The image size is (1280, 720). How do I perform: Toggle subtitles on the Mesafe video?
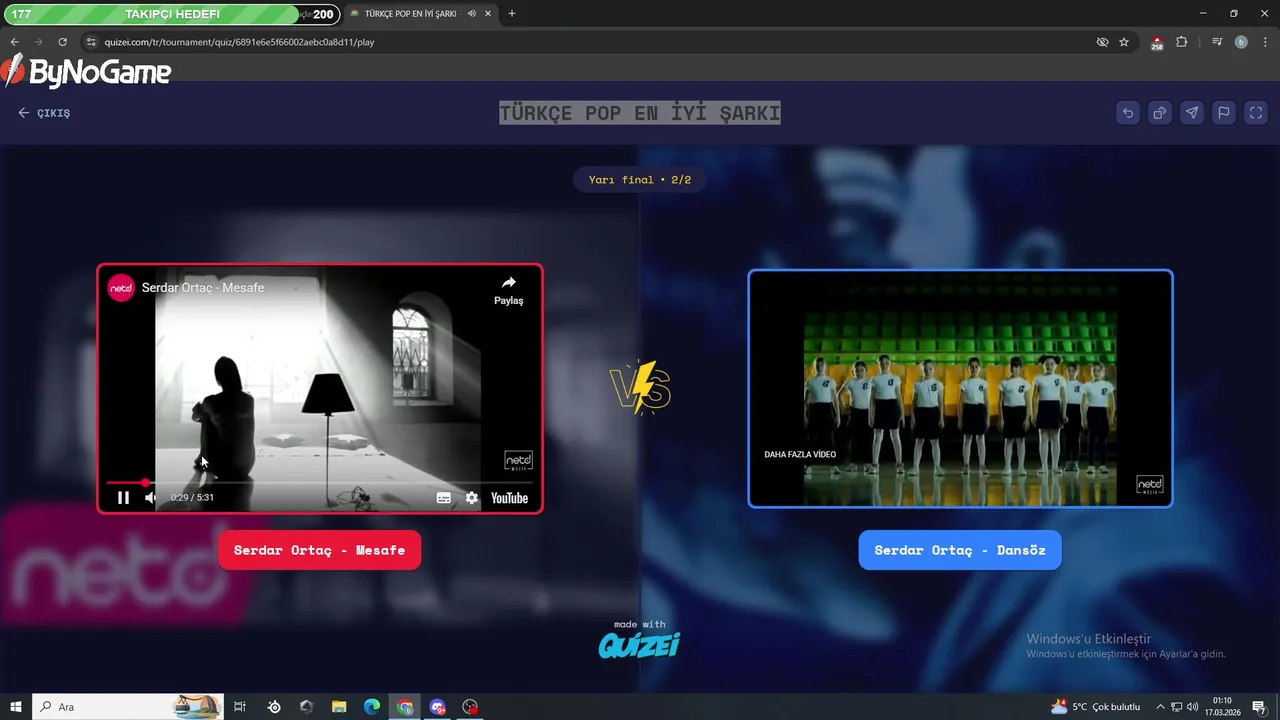click(444, 498)
